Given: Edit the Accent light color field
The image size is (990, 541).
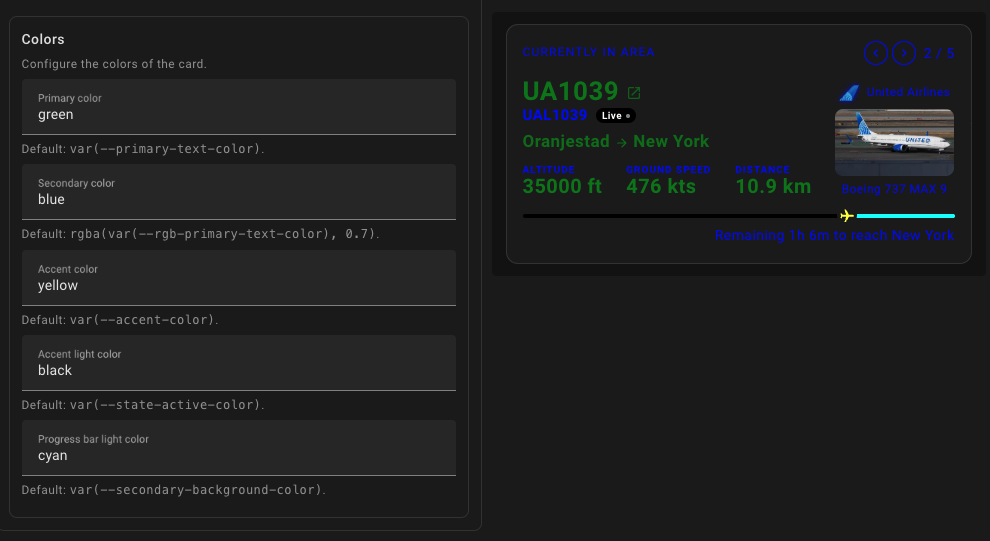Looking at the screenshot, I should point(239,363).
